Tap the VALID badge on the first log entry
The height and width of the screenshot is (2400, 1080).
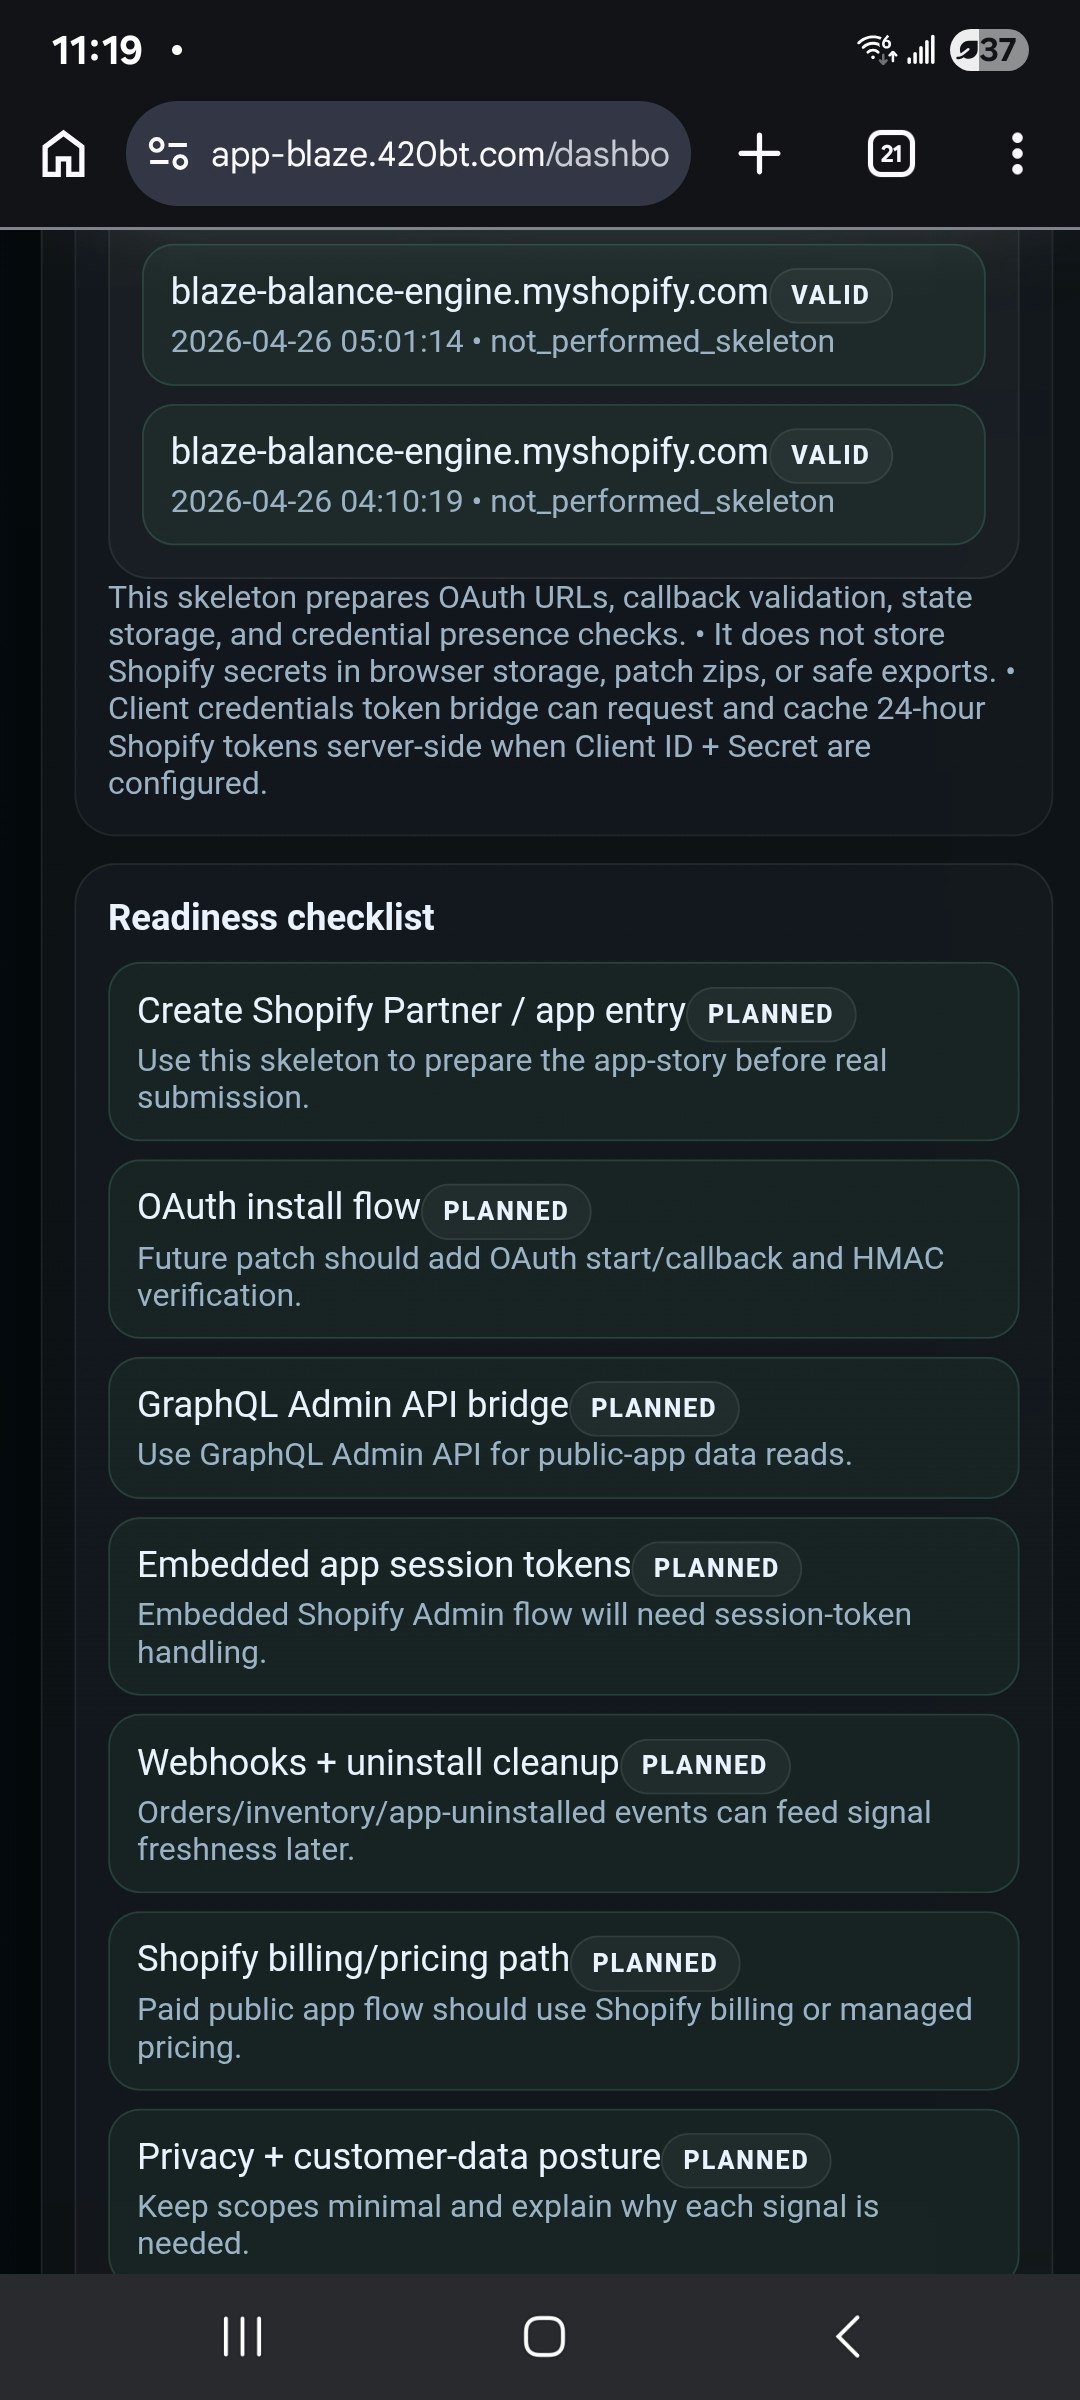click(830, 295)
